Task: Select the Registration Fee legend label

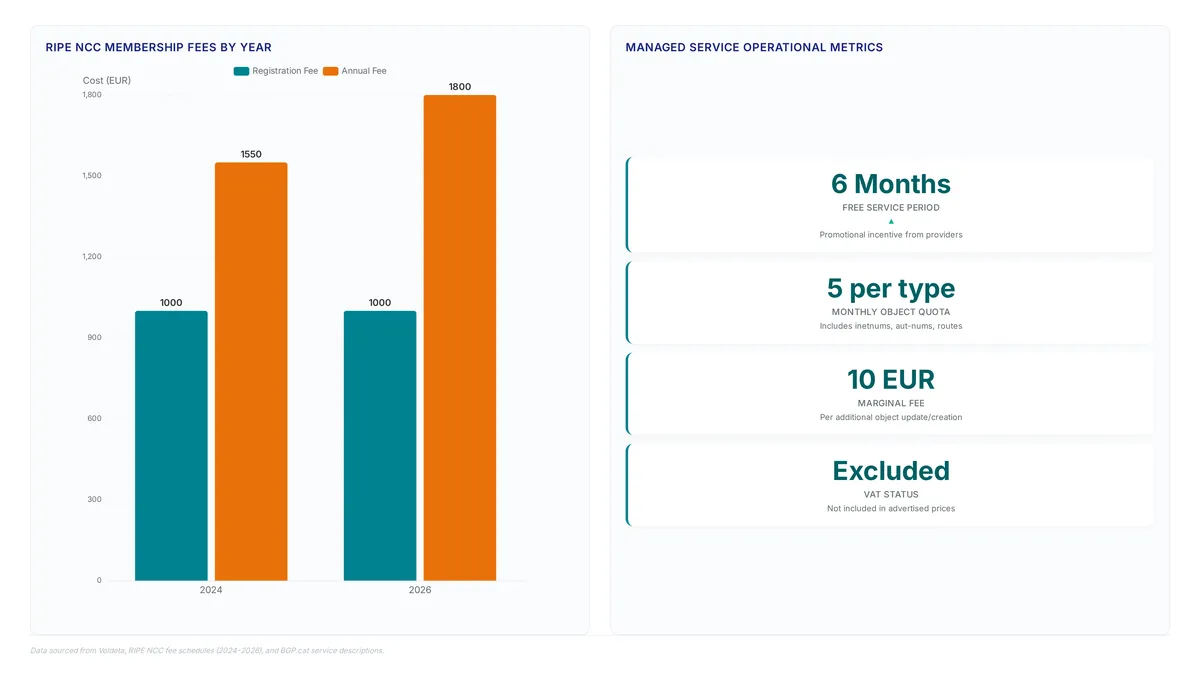Action: point(285,71)
